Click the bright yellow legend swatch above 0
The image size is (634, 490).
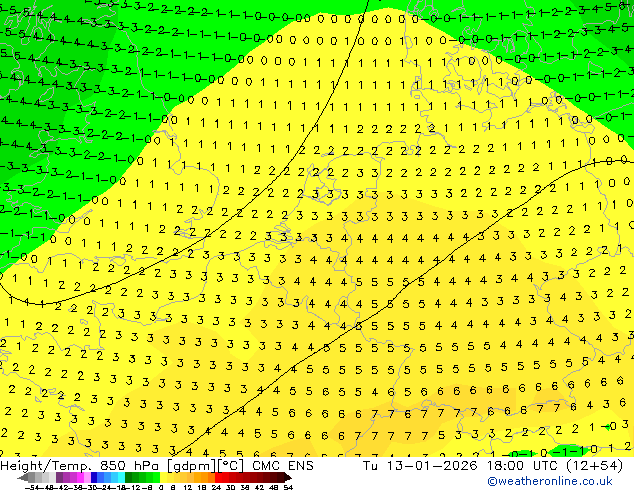163,477
